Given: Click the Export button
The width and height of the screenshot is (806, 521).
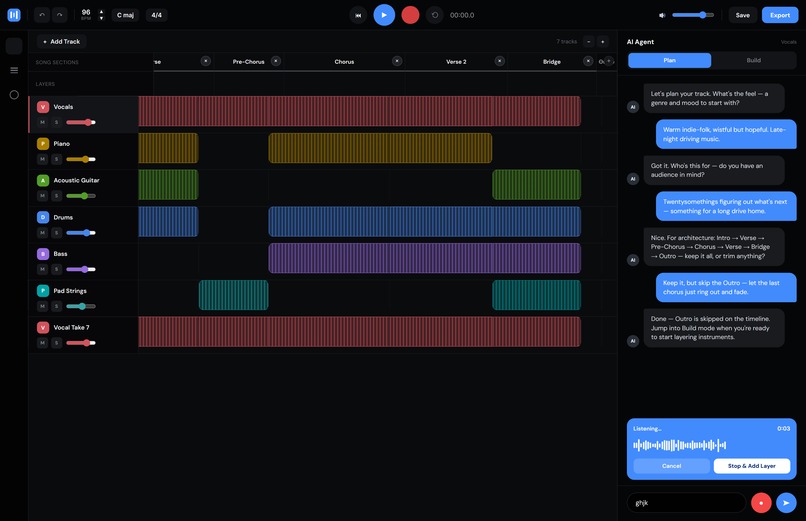Looking at the screenshot, I should [780, 15].
